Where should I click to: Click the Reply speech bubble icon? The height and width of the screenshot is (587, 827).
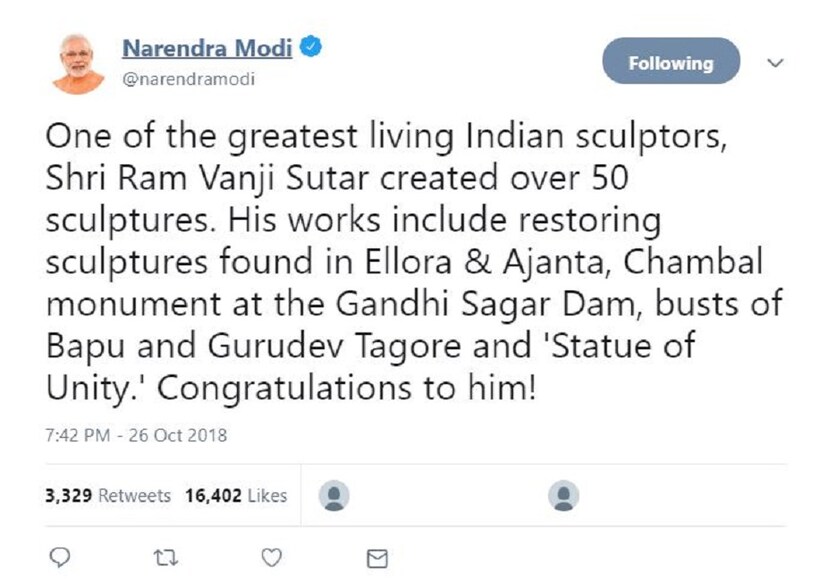click(x=60, y=557)
